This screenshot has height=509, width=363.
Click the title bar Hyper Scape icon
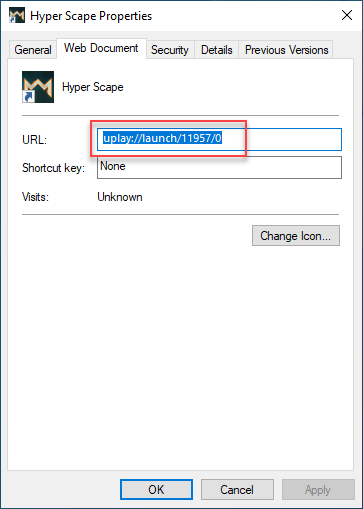click(17, 16)
